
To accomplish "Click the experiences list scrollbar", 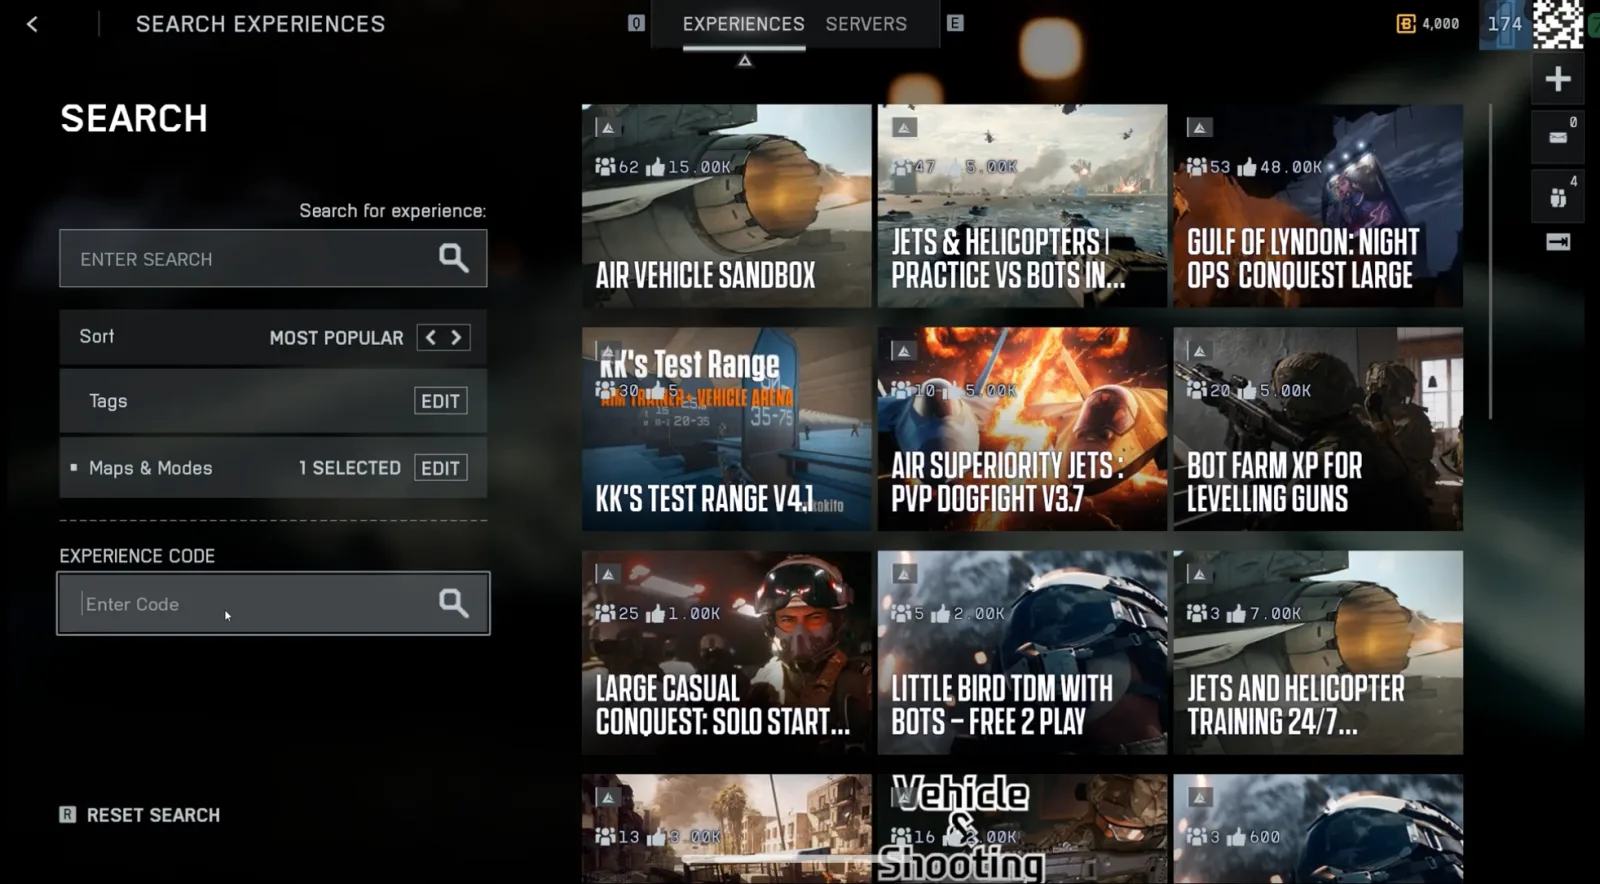I will click(x=1490, y=260).
